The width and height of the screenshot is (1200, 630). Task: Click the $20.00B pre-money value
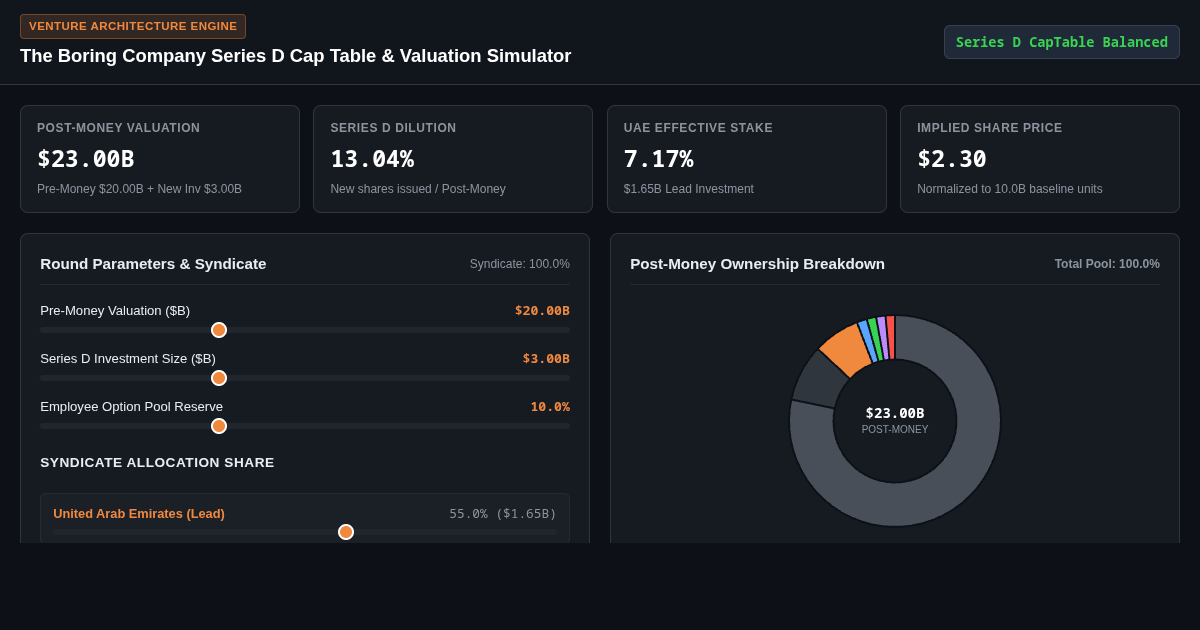(542, 310)
